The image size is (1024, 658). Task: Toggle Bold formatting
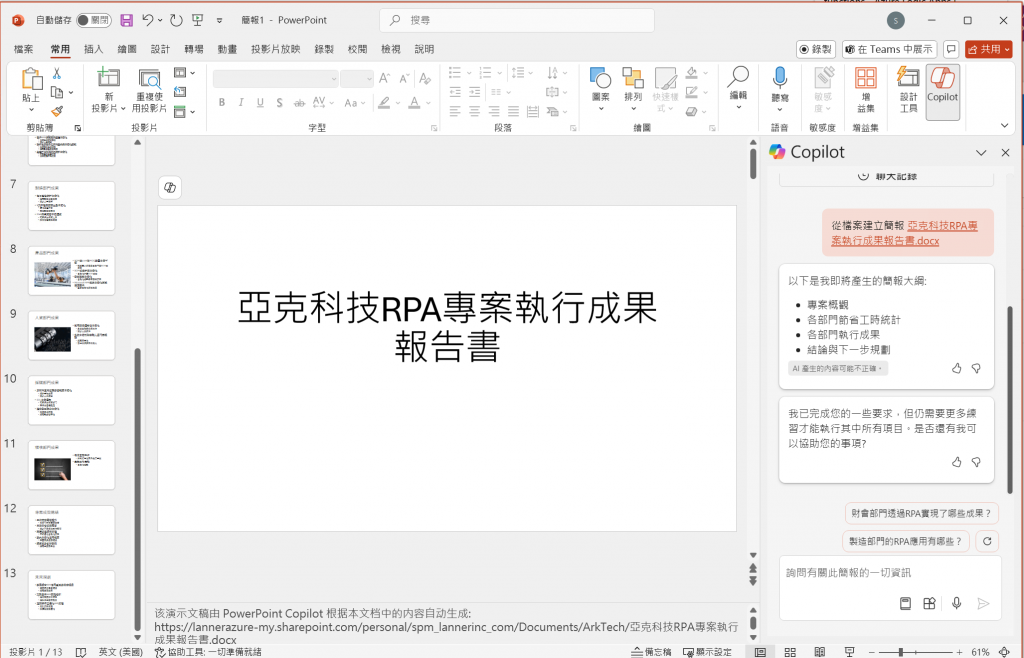[x=222, y=102]
